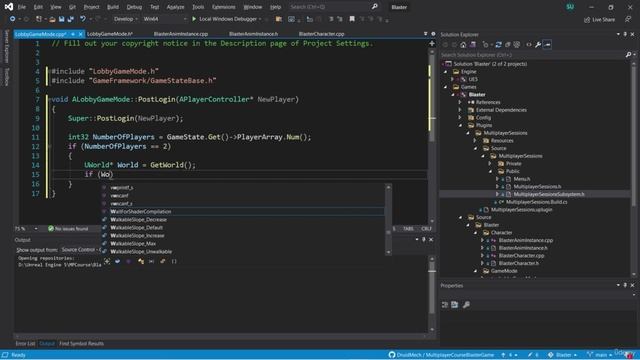The width and height of the screenshot is (640, 360).
Task: Click the green Start Debugging play icon
Action: pos(194,19)
